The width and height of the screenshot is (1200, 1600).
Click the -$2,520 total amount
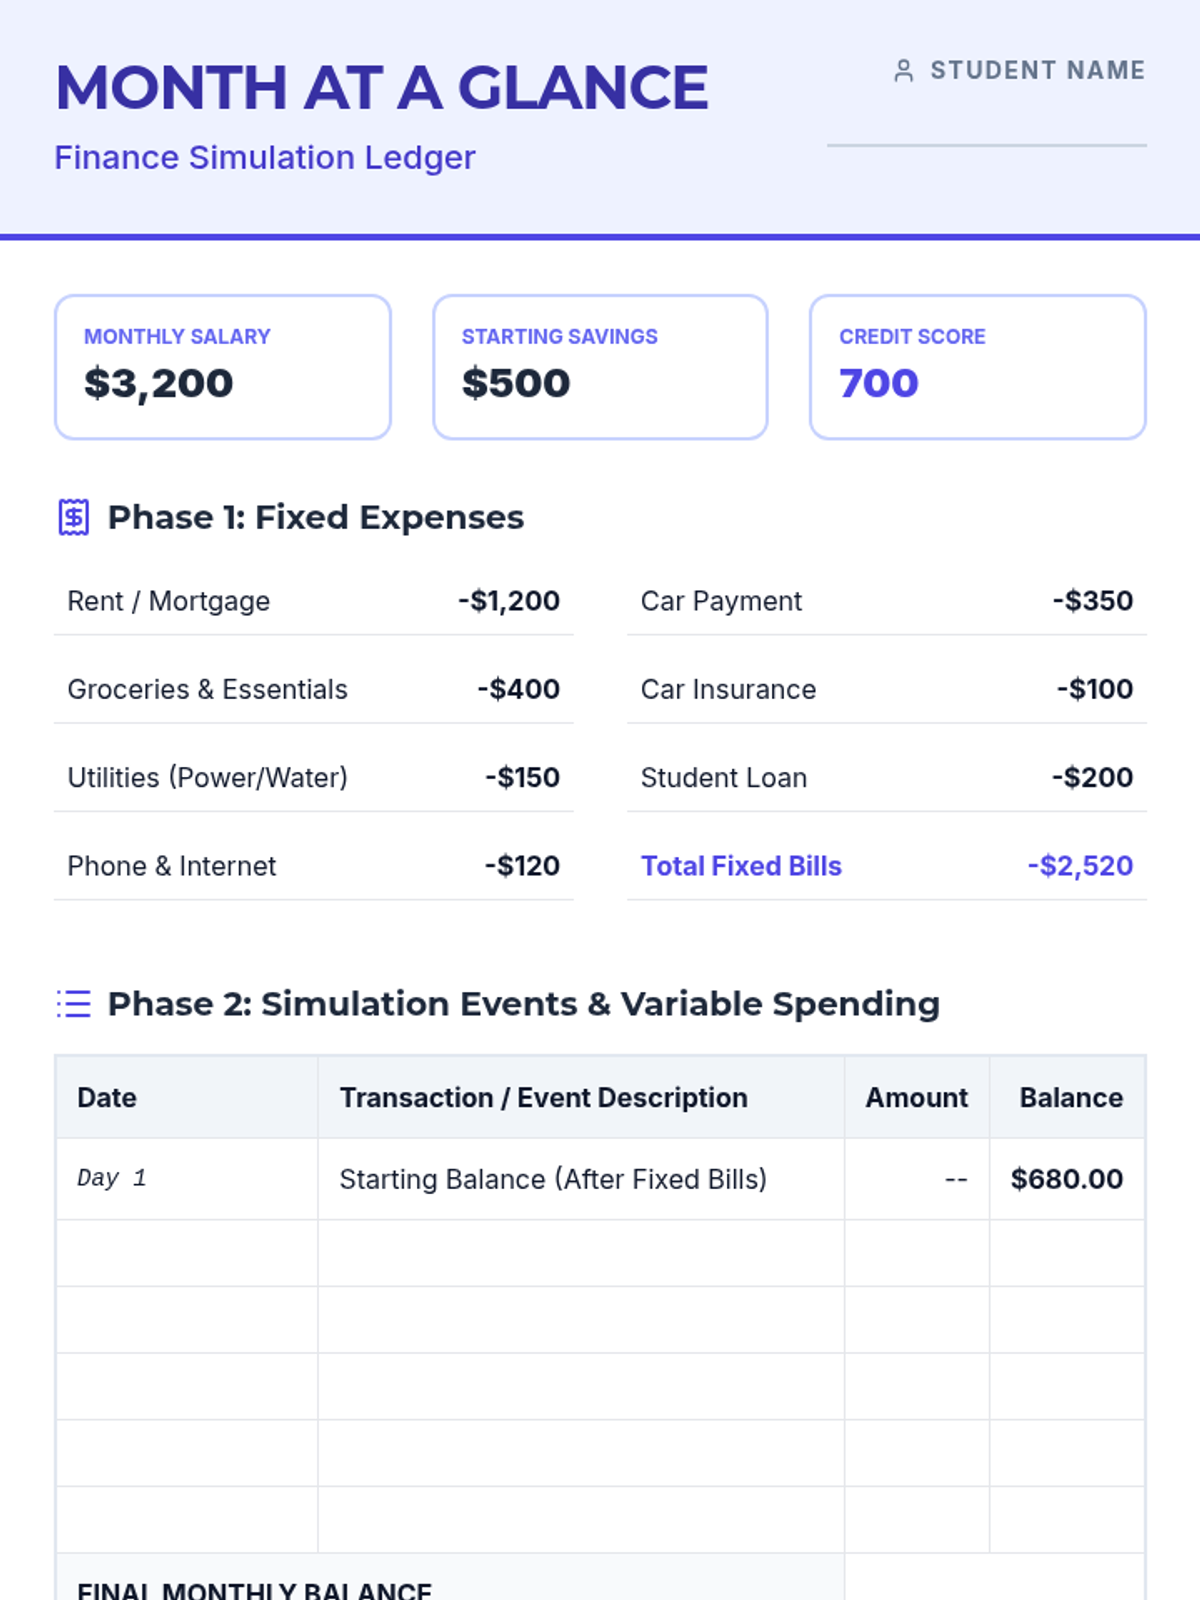click(x=1080, y=866)
